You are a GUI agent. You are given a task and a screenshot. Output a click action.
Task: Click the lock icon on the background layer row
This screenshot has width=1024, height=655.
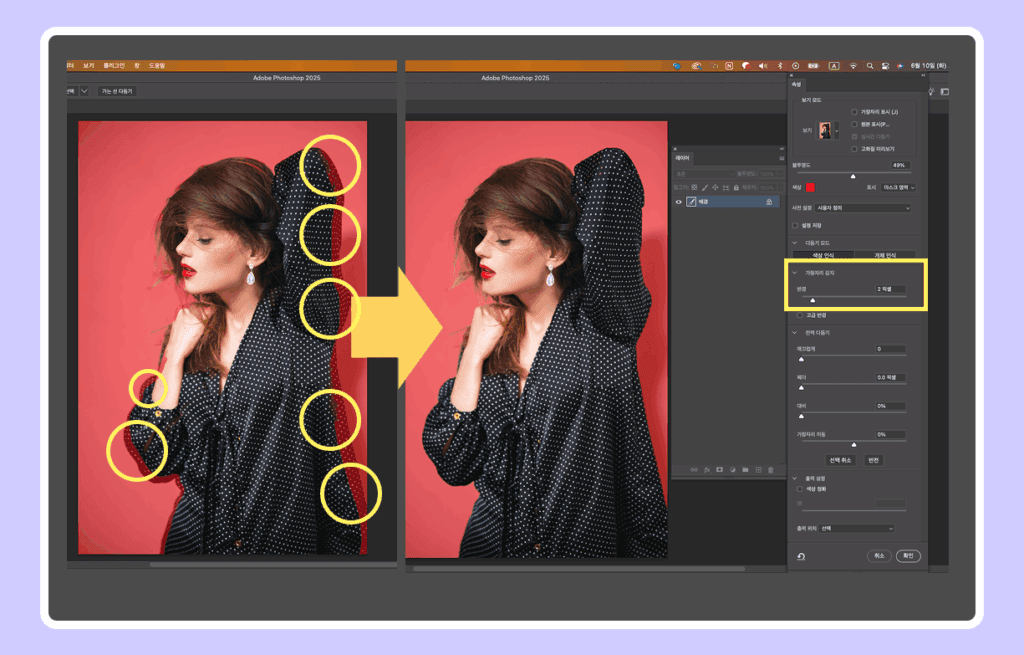point(769,202)
